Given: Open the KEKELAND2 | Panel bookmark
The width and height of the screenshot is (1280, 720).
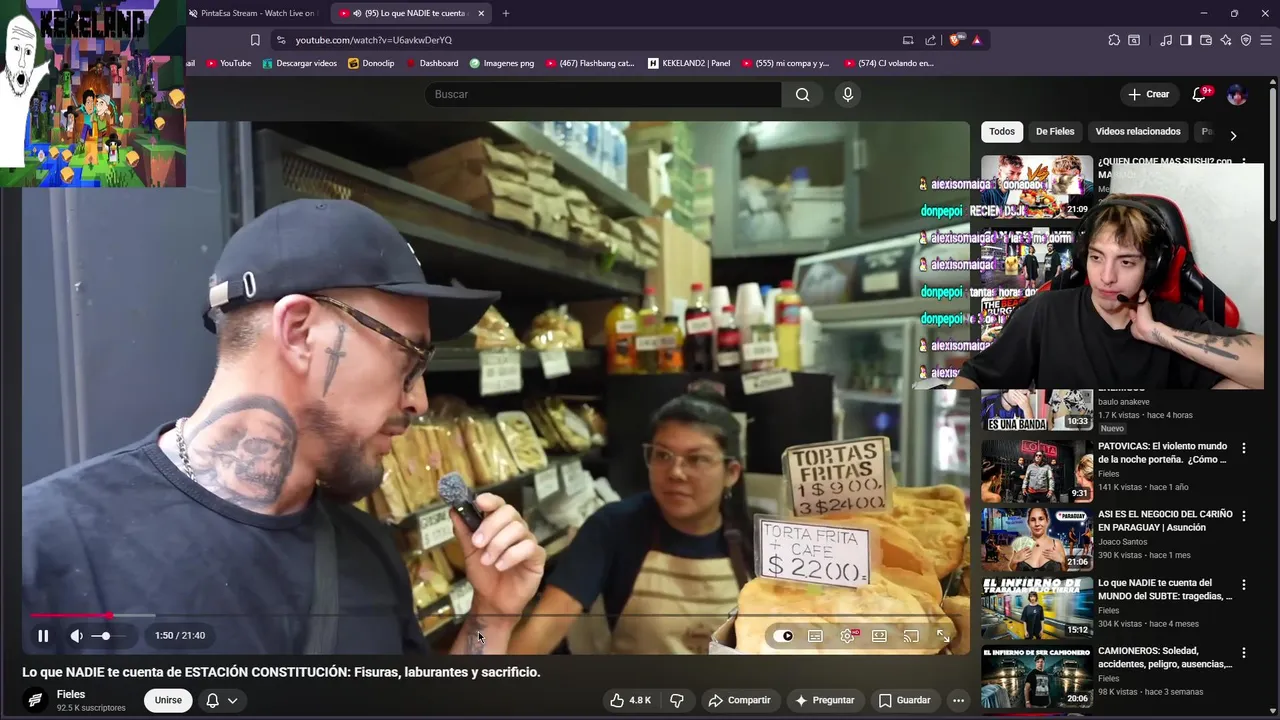Looking at the screenshot, I should tap(689, 63).
